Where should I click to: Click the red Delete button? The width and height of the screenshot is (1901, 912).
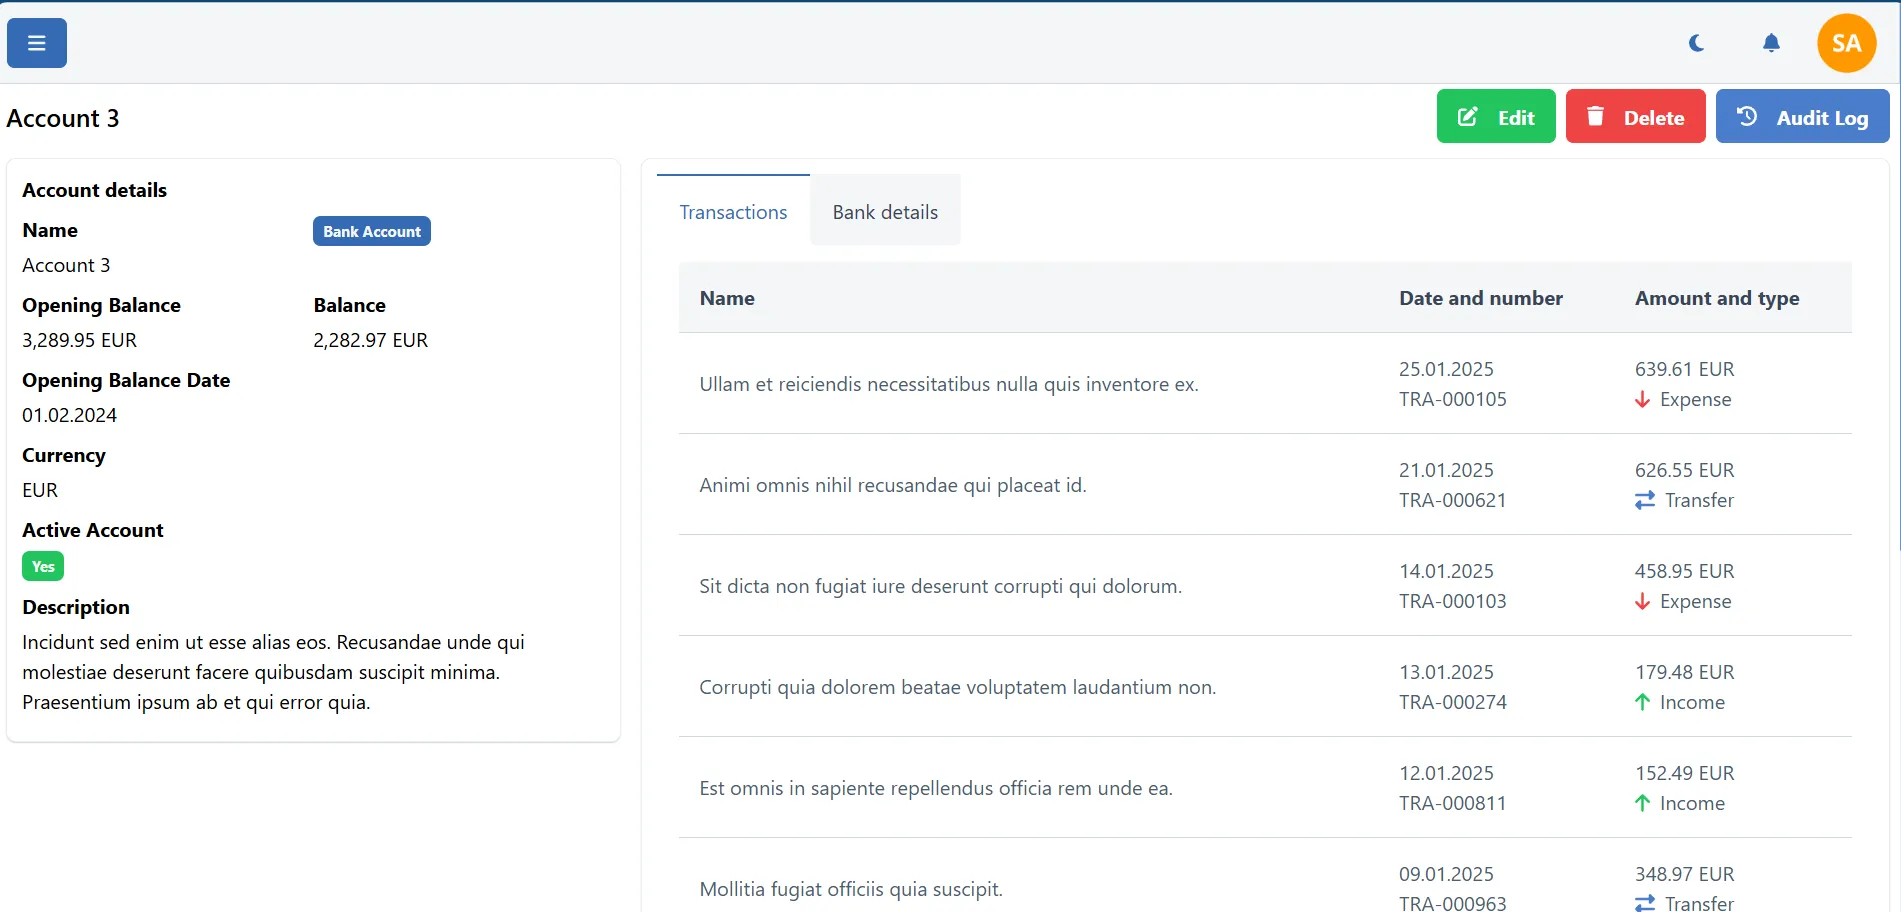pyautogui.click(x=1635, y=116)
